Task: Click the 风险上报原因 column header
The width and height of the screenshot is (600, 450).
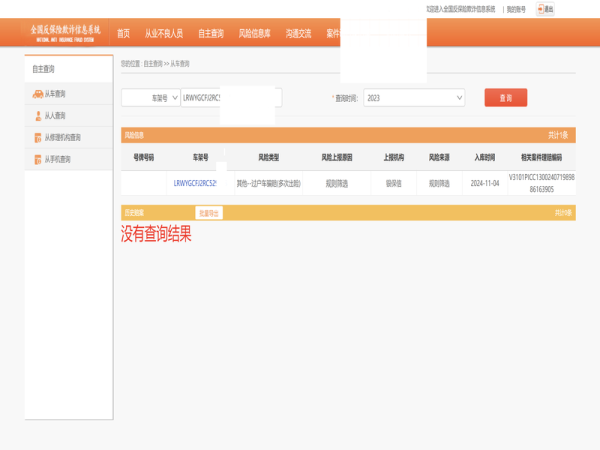Action: [337, 157]
